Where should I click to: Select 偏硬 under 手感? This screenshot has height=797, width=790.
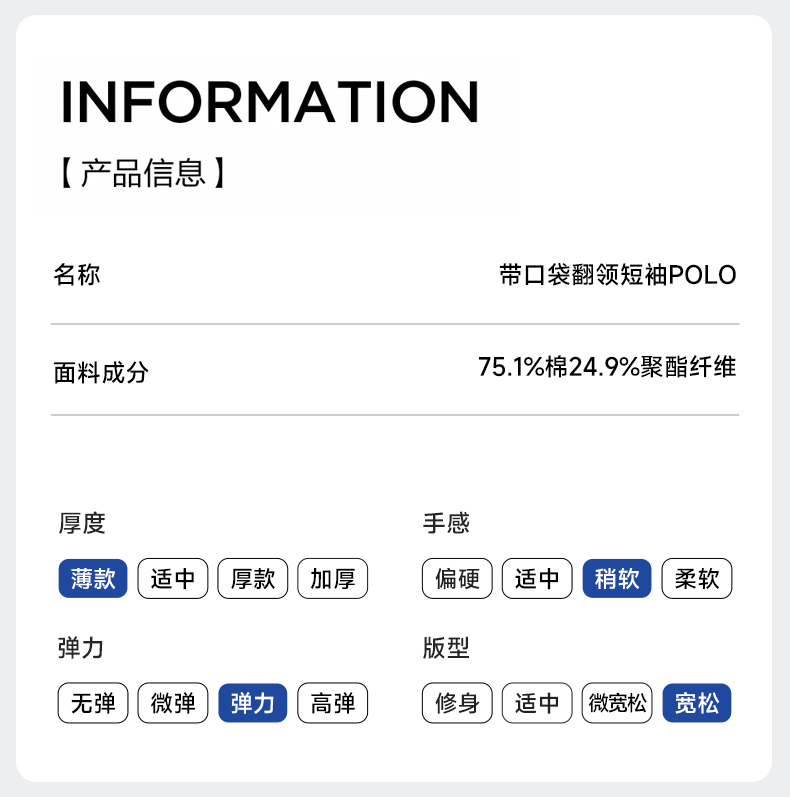tap(458, 579)
